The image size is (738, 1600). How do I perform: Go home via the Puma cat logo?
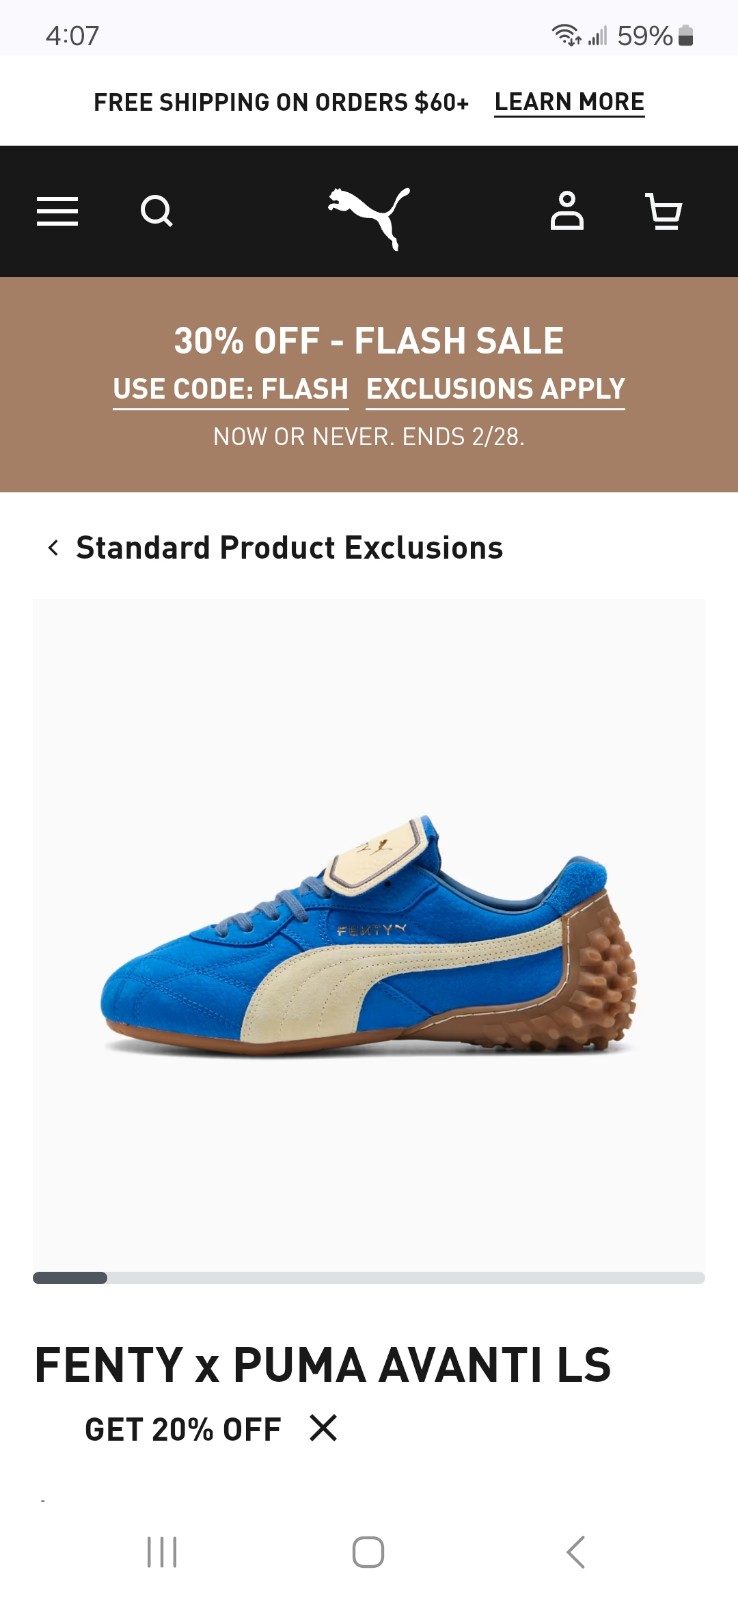click(x=369, y=217)
